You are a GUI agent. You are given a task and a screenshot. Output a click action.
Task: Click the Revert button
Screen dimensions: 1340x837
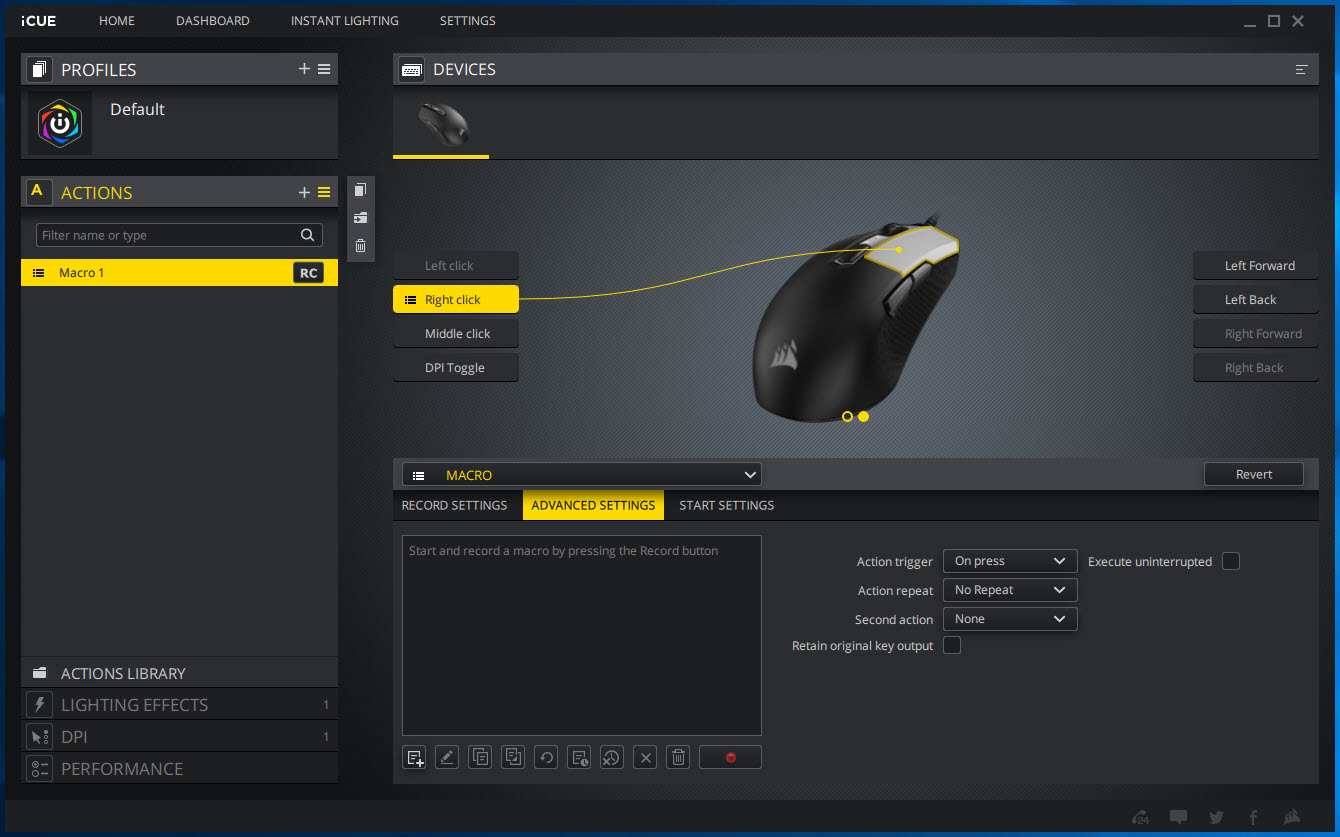coord(1254,475)
